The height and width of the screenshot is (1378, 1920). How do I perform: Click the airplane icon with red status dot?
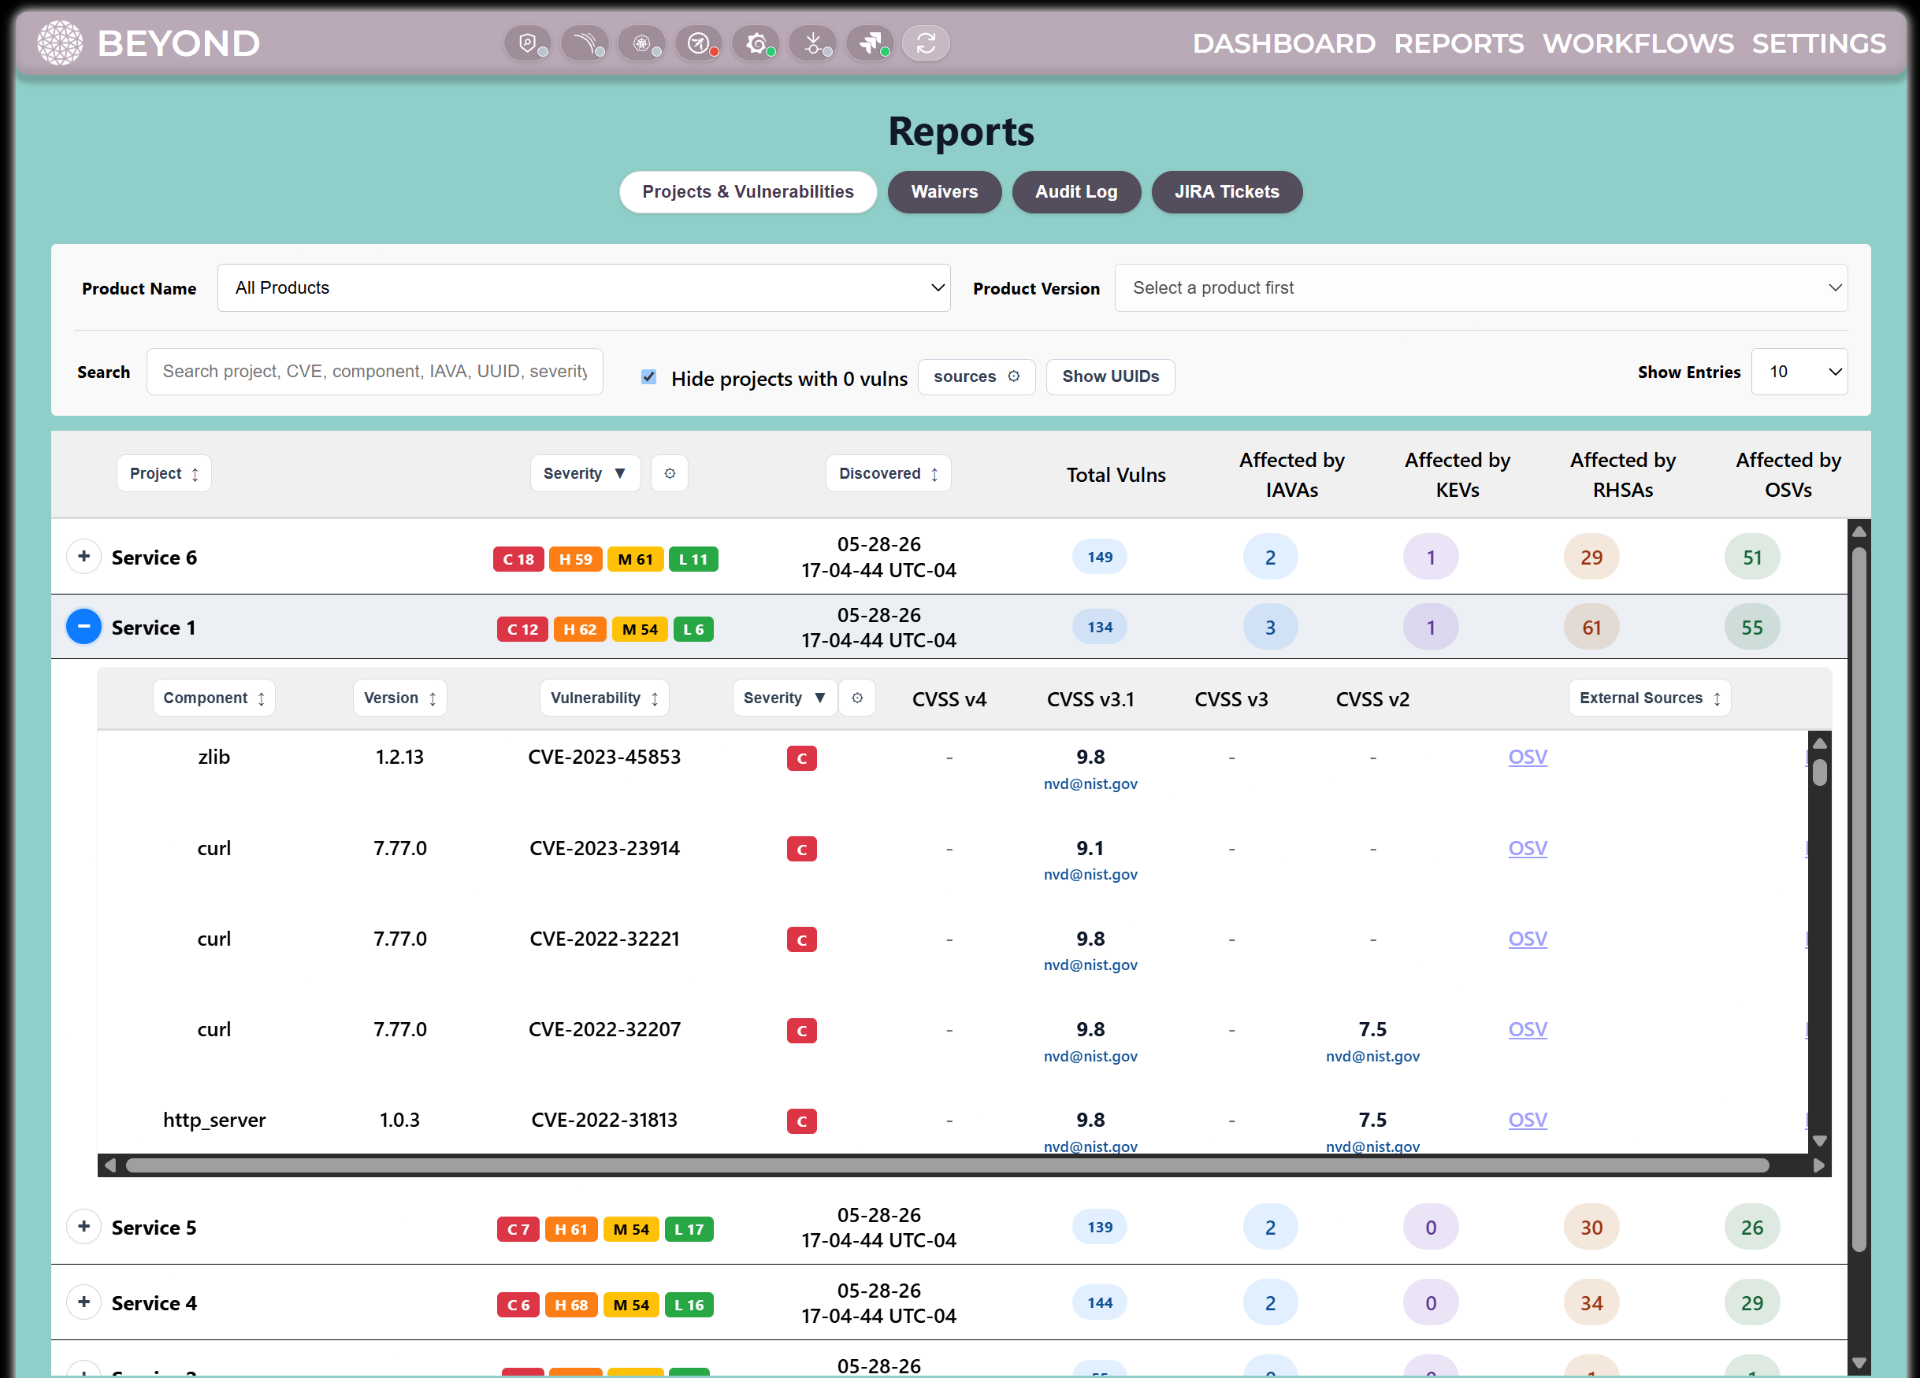click(x=698, y=43)
